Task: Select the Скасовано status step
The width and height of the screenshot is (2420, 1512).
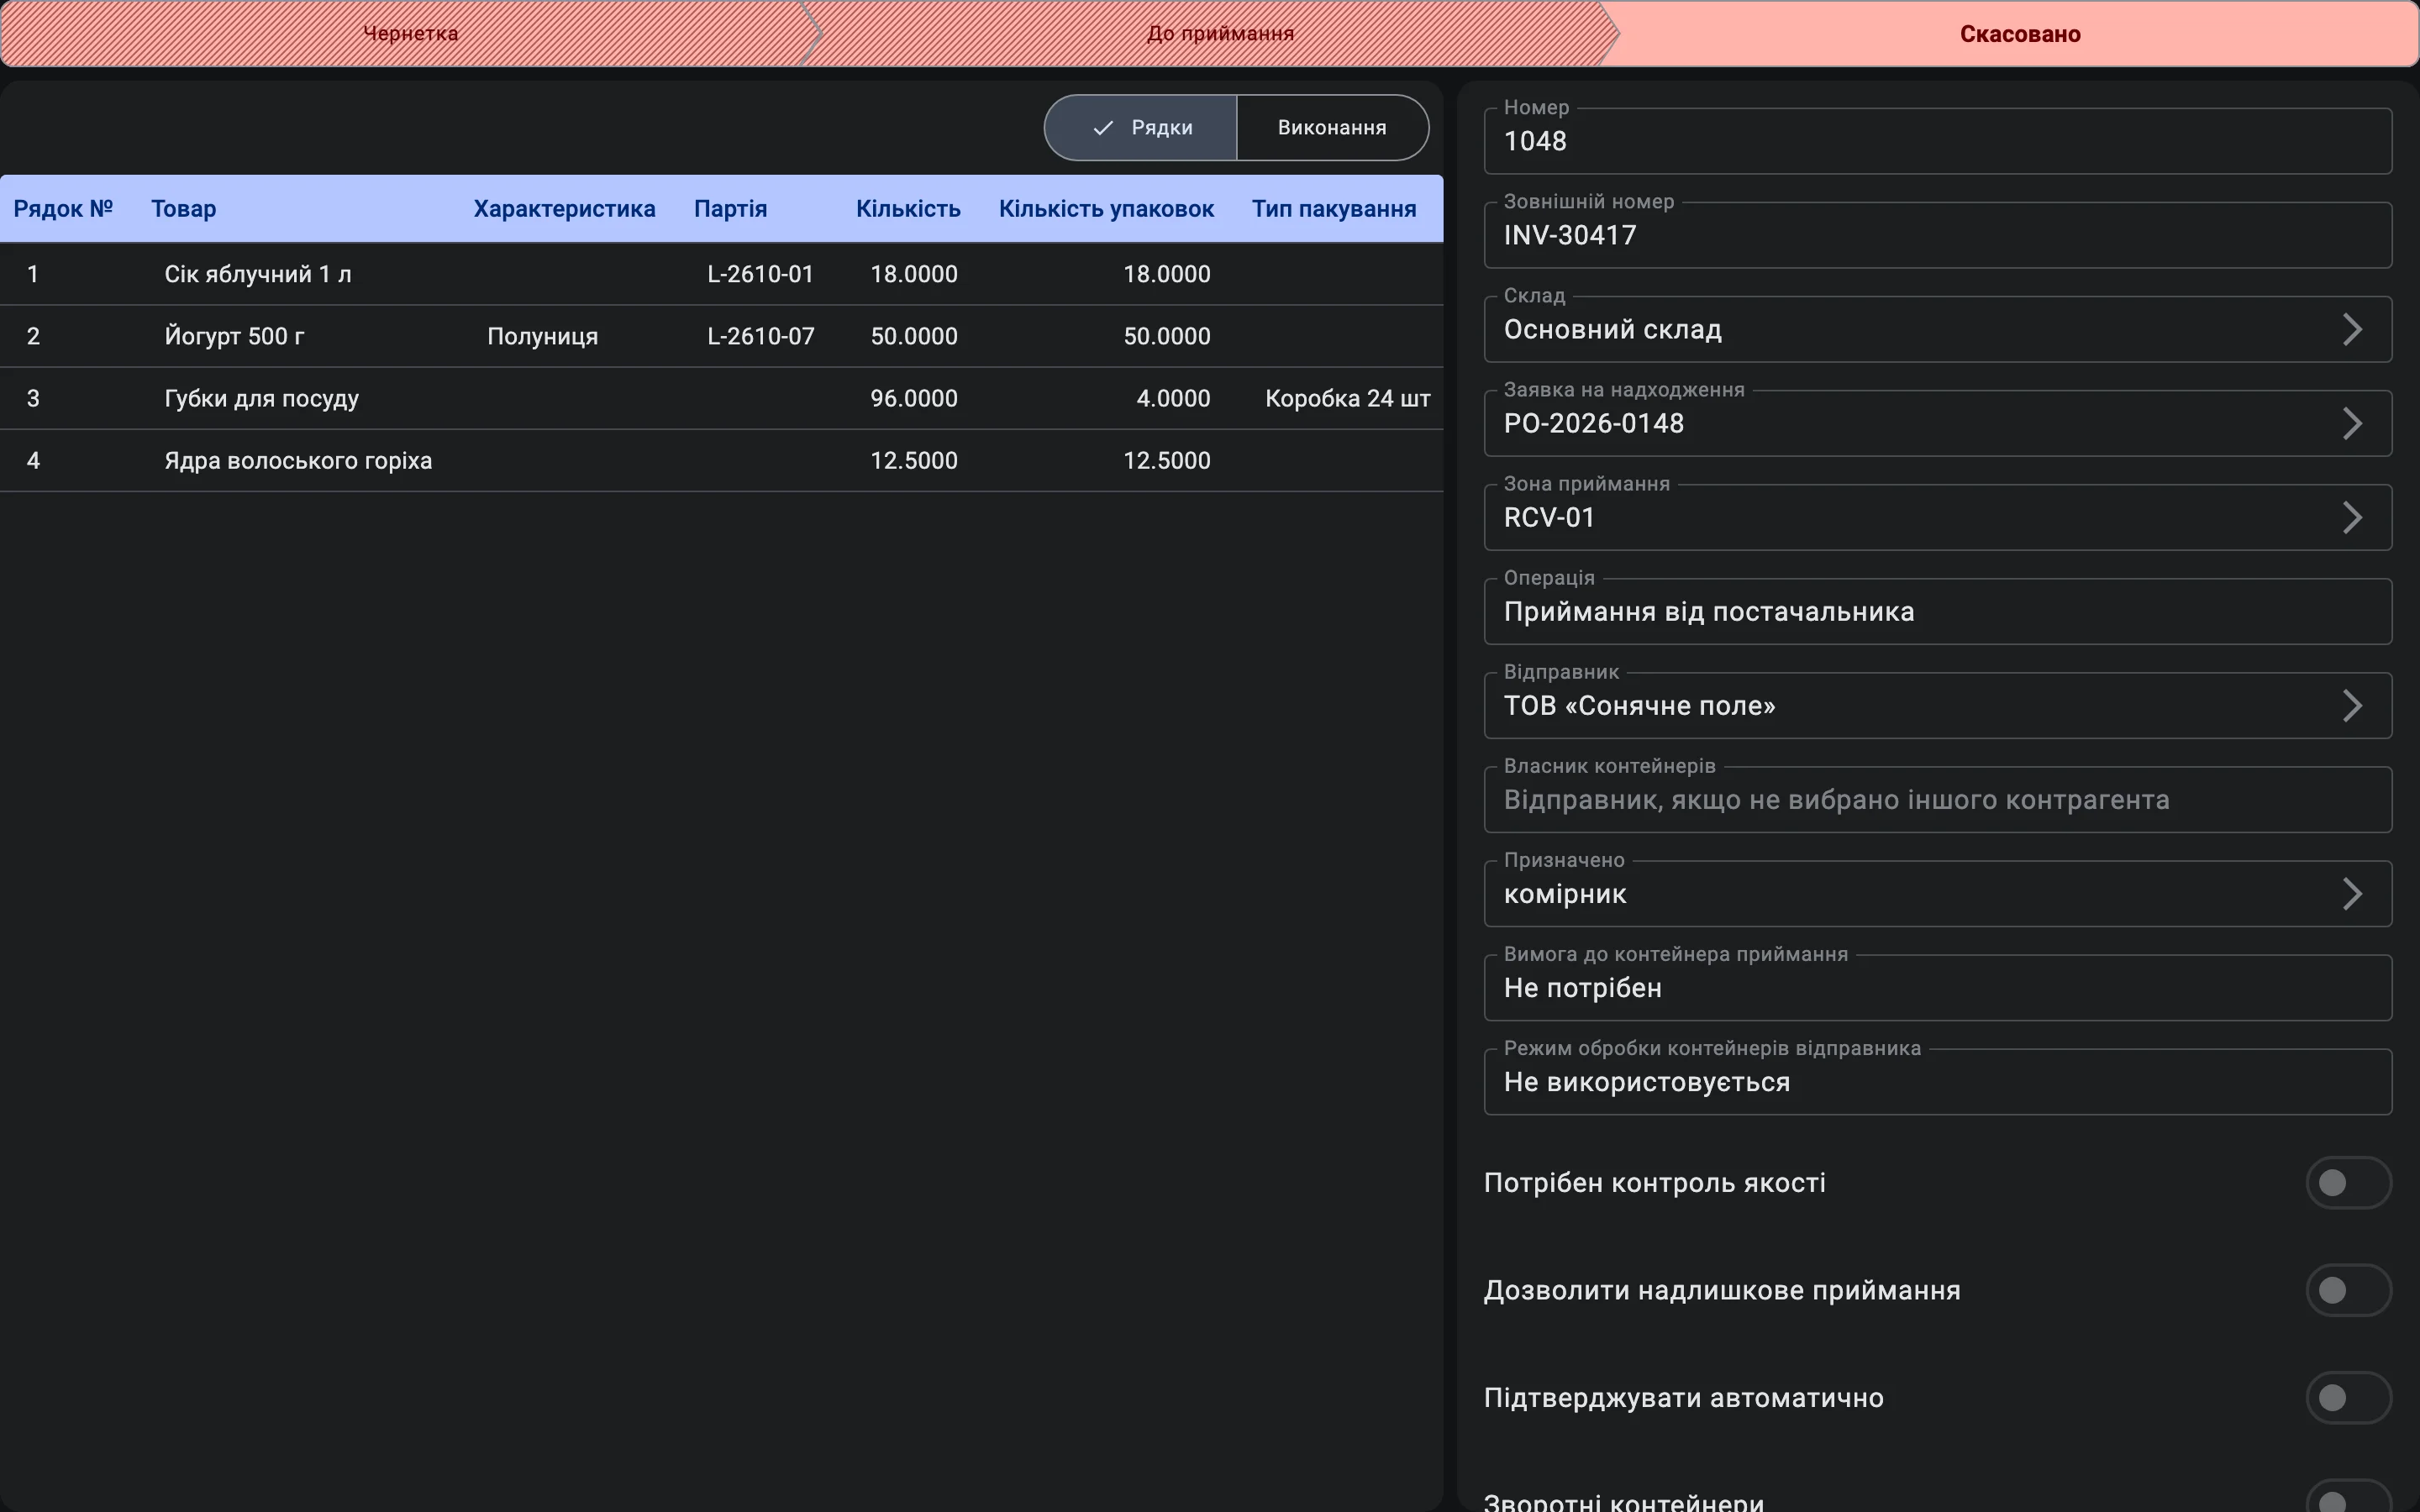Action: coord(2020,33)
